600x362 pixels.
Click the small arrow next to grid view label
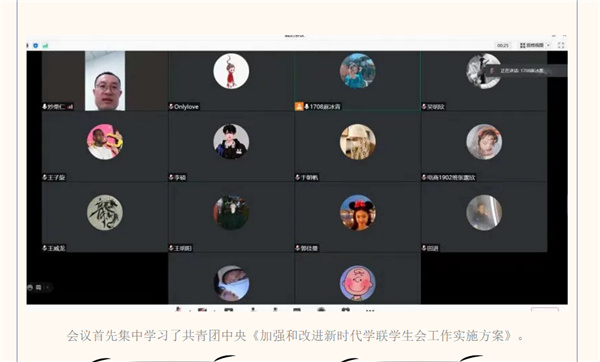coord(548,45)
